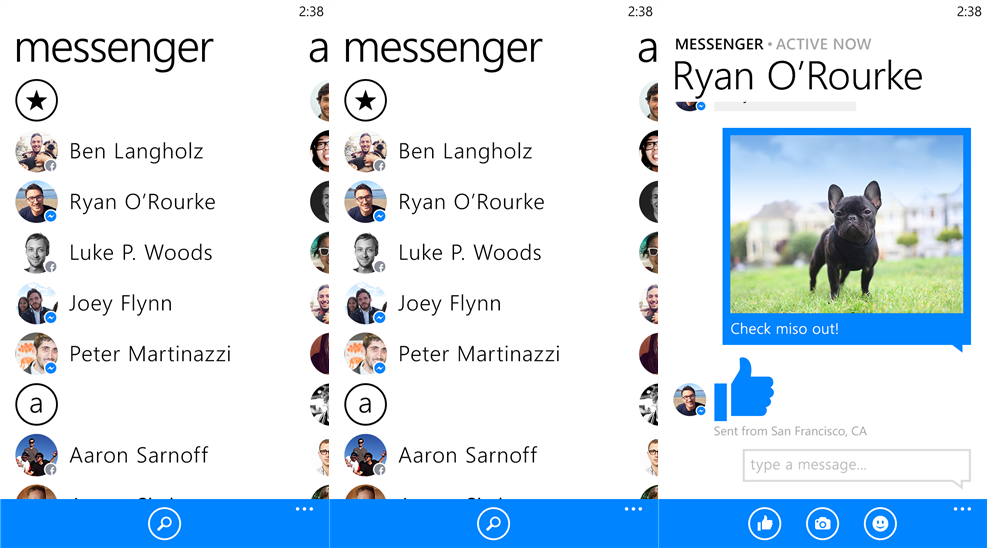Tap the favorites star header in the middle list
The height and width of the screenshot is (548, 987).
366,101
